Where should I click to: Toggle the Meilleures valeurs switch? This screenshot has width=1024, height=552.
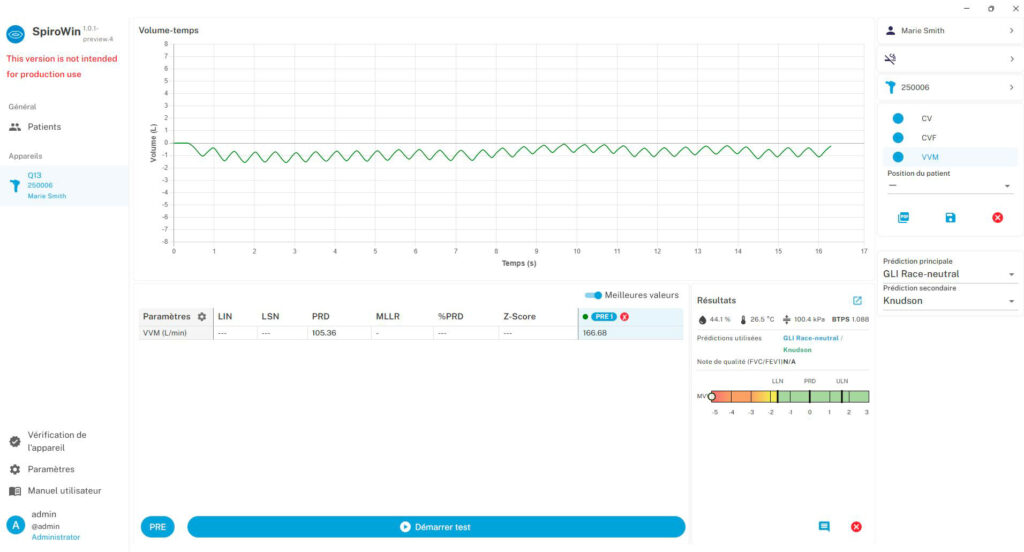pyautogui.click(x=594, y=295)
